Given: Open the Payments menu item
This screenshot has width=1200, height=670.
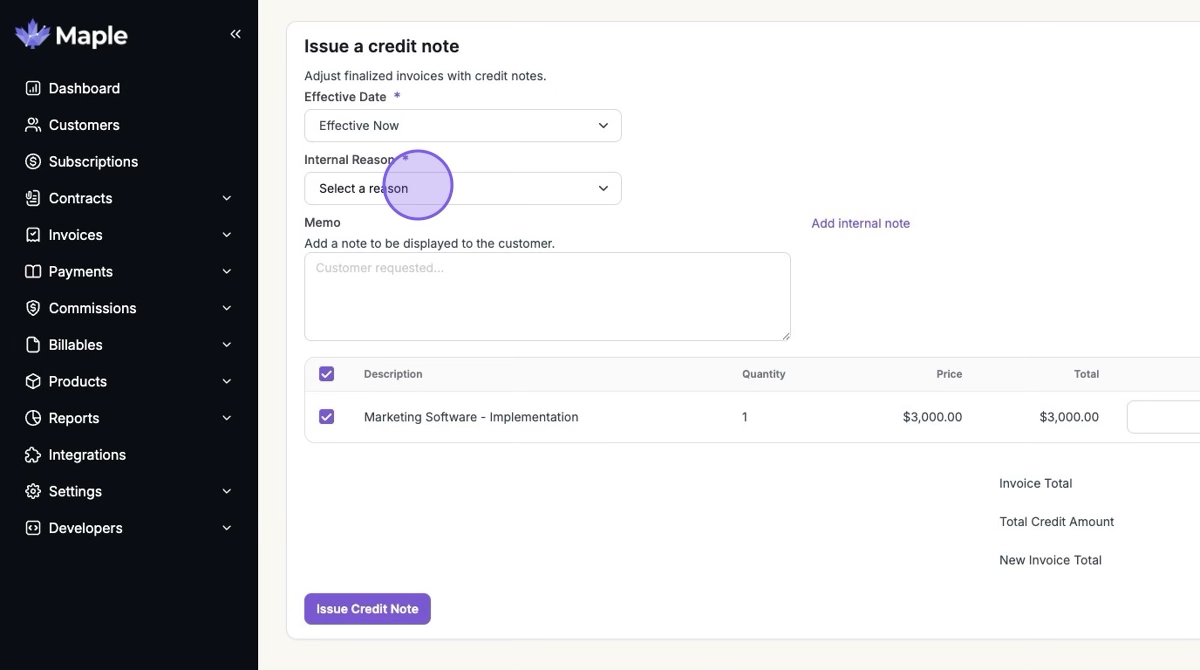Looking at the screenshot, I should click(80, 272).
